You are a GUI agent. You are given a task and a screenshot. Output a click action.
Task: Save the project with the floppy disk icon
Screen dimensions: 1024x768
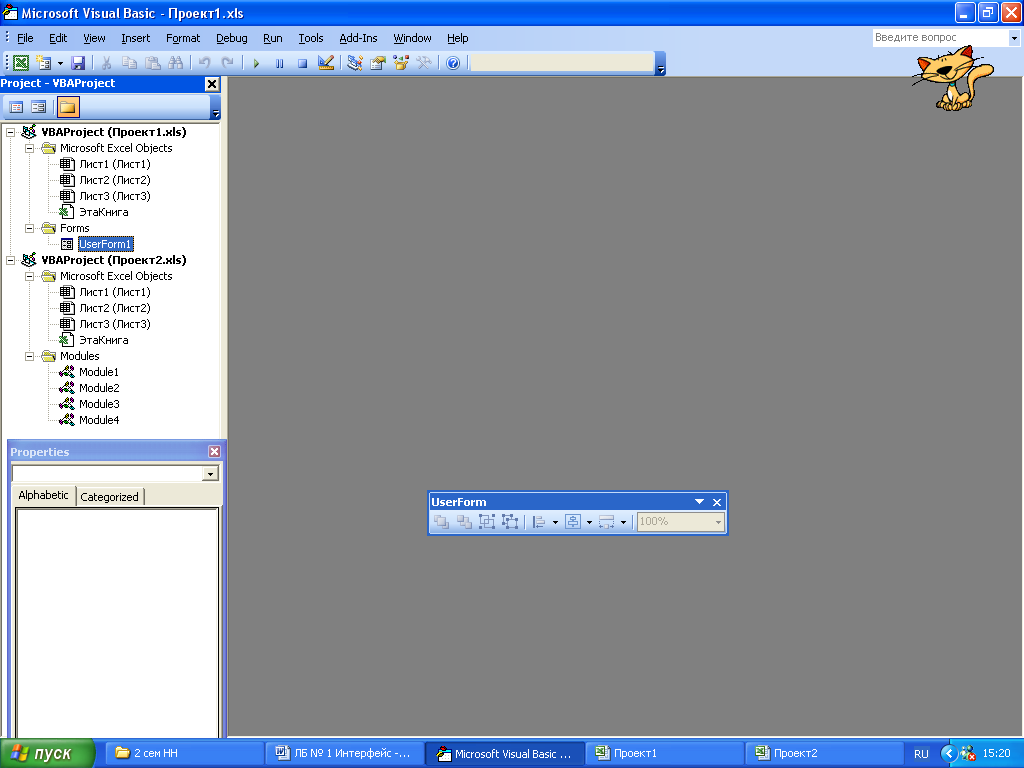[x=78, y=63]
